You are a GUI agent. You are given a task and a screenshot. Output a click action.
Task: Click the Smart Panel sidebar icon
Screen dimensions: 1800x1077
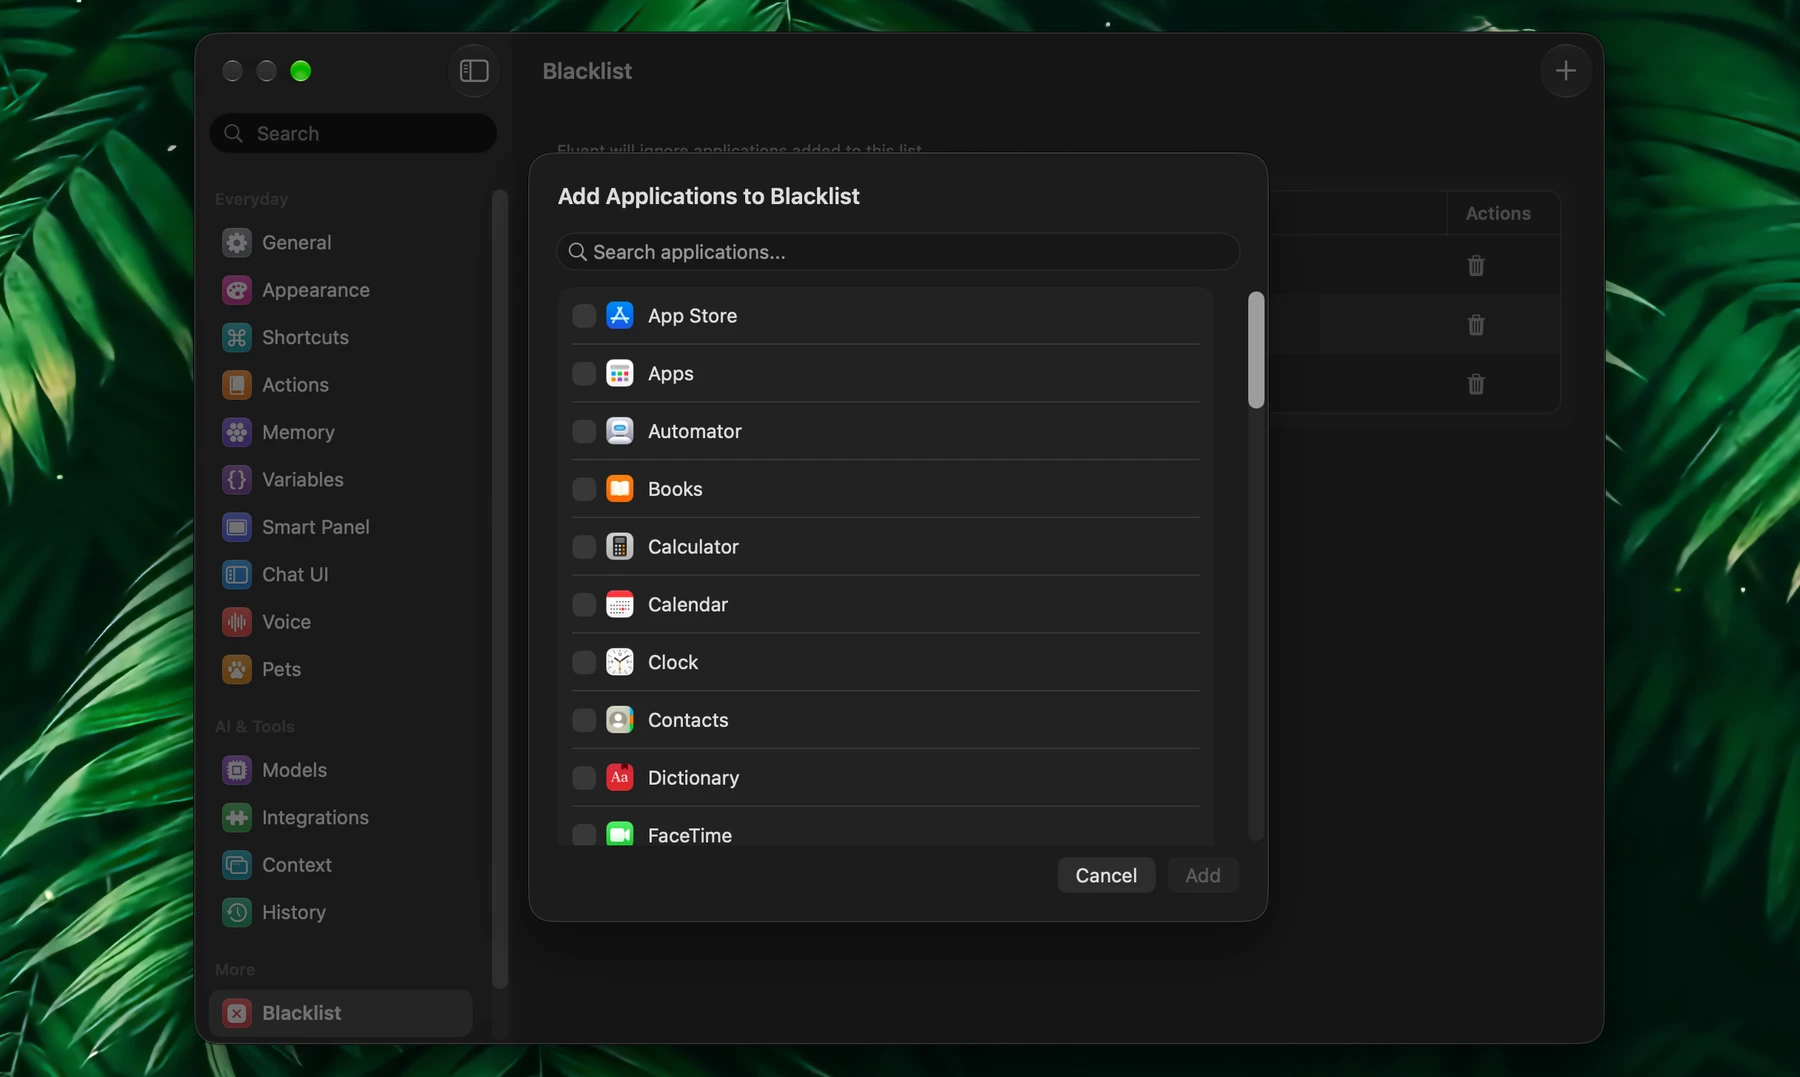tap(237, 527)
